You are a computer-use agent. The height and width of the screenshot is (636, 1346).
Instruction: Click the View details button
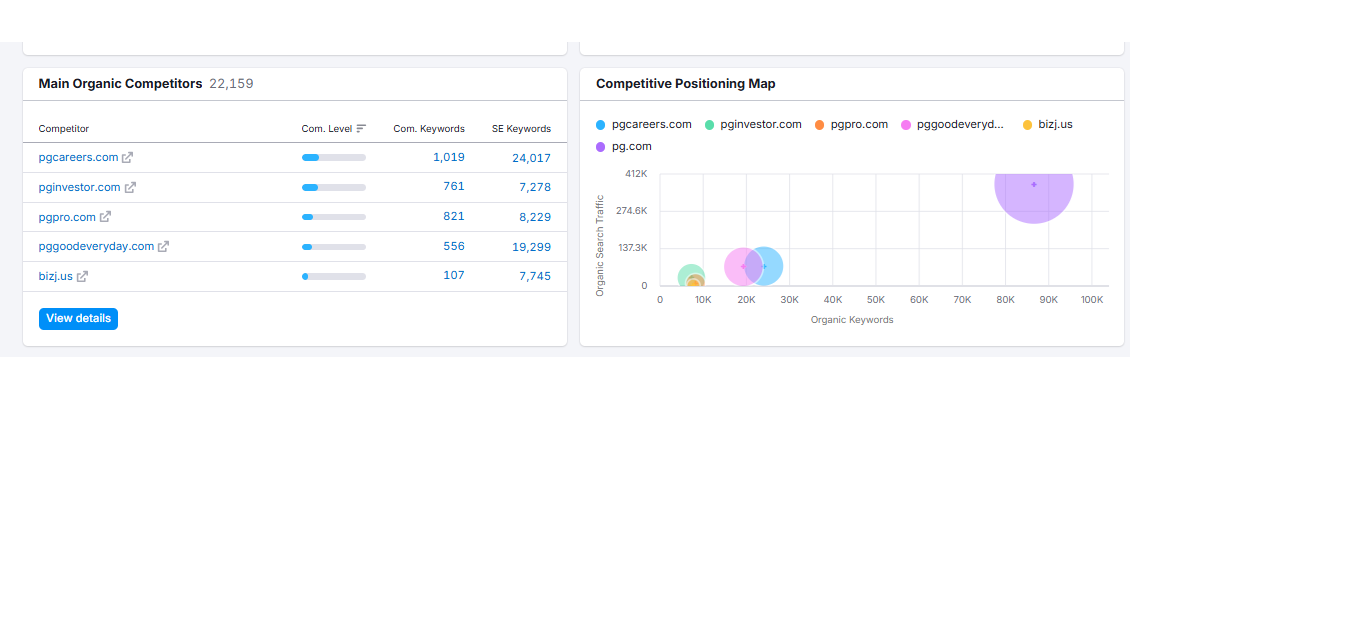[x=78, y=319]
